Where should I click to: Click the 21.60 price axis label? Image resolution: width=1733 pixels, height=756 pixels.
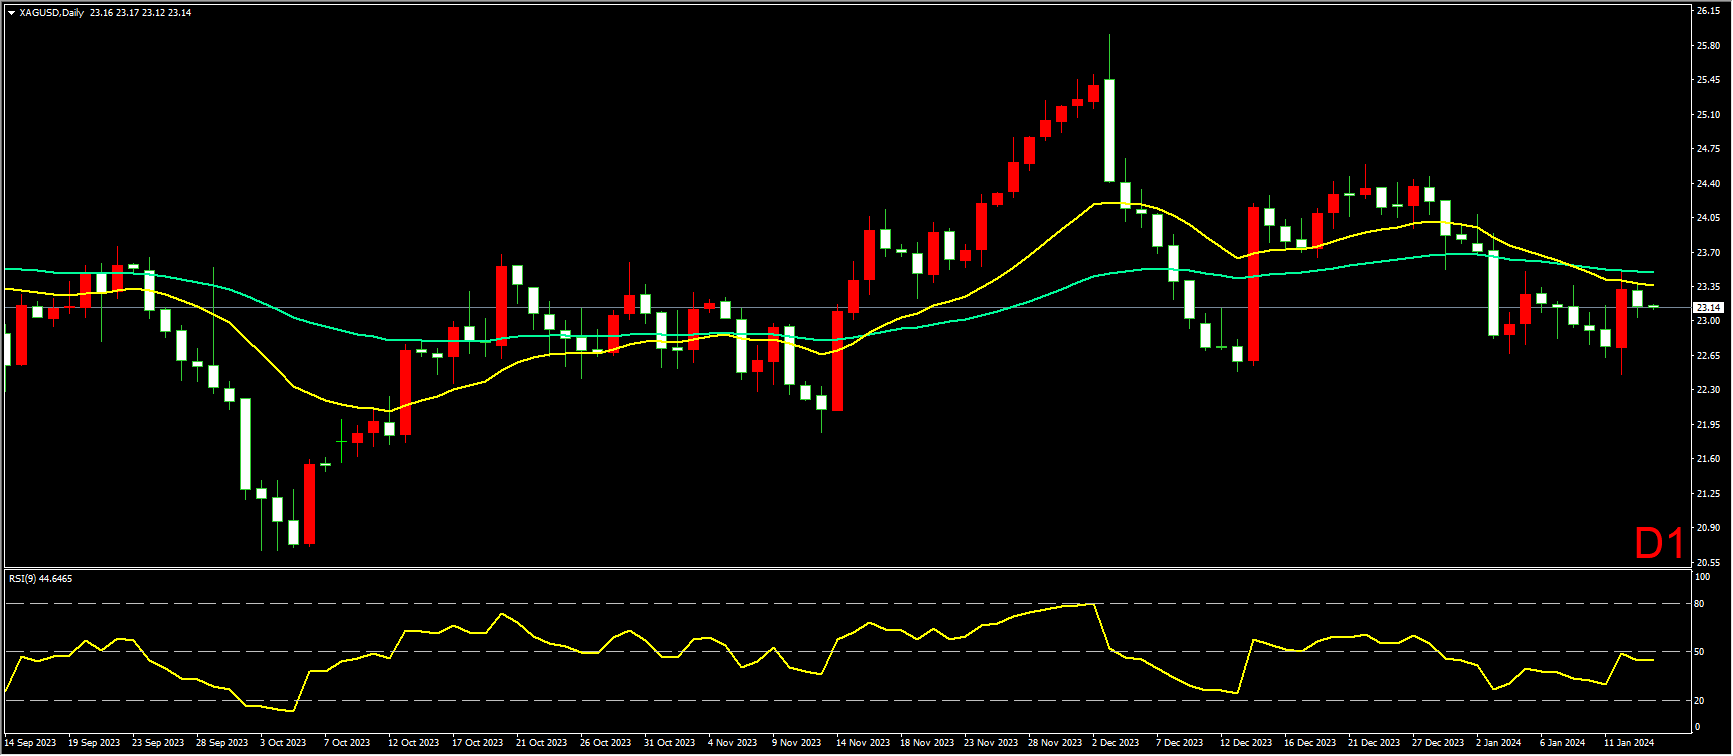click(1708, 459)
